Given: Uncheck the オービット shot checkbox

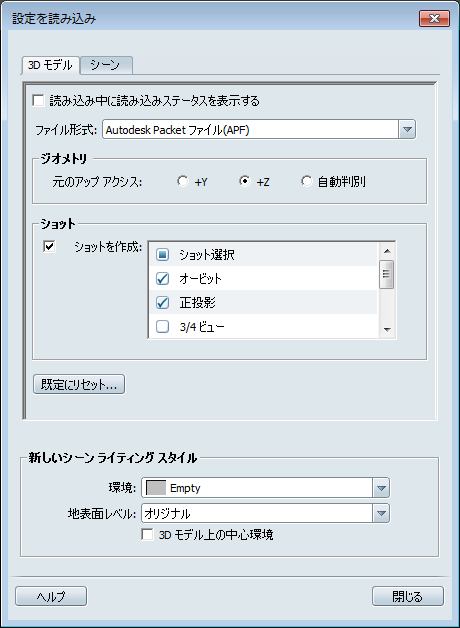Looking at the screenshot, I should click(x=163, y=278).
